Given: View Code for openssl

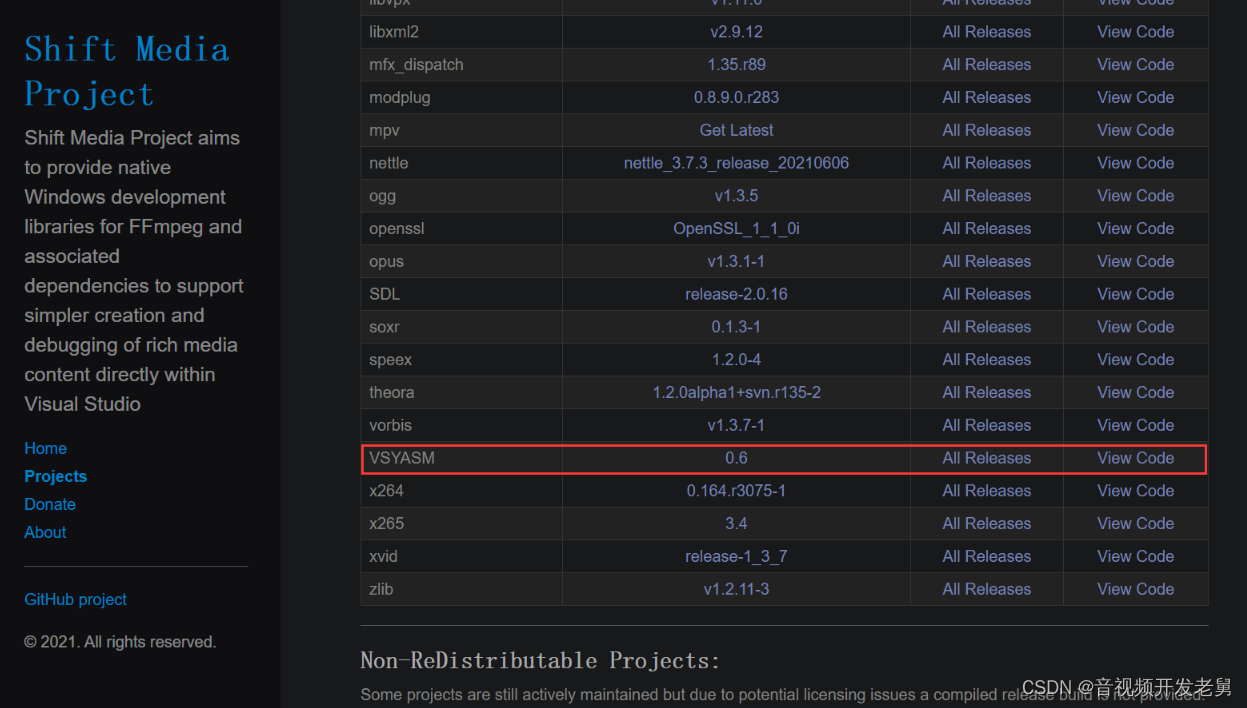Looking at the screenshot, I should tap(1136, 229).
